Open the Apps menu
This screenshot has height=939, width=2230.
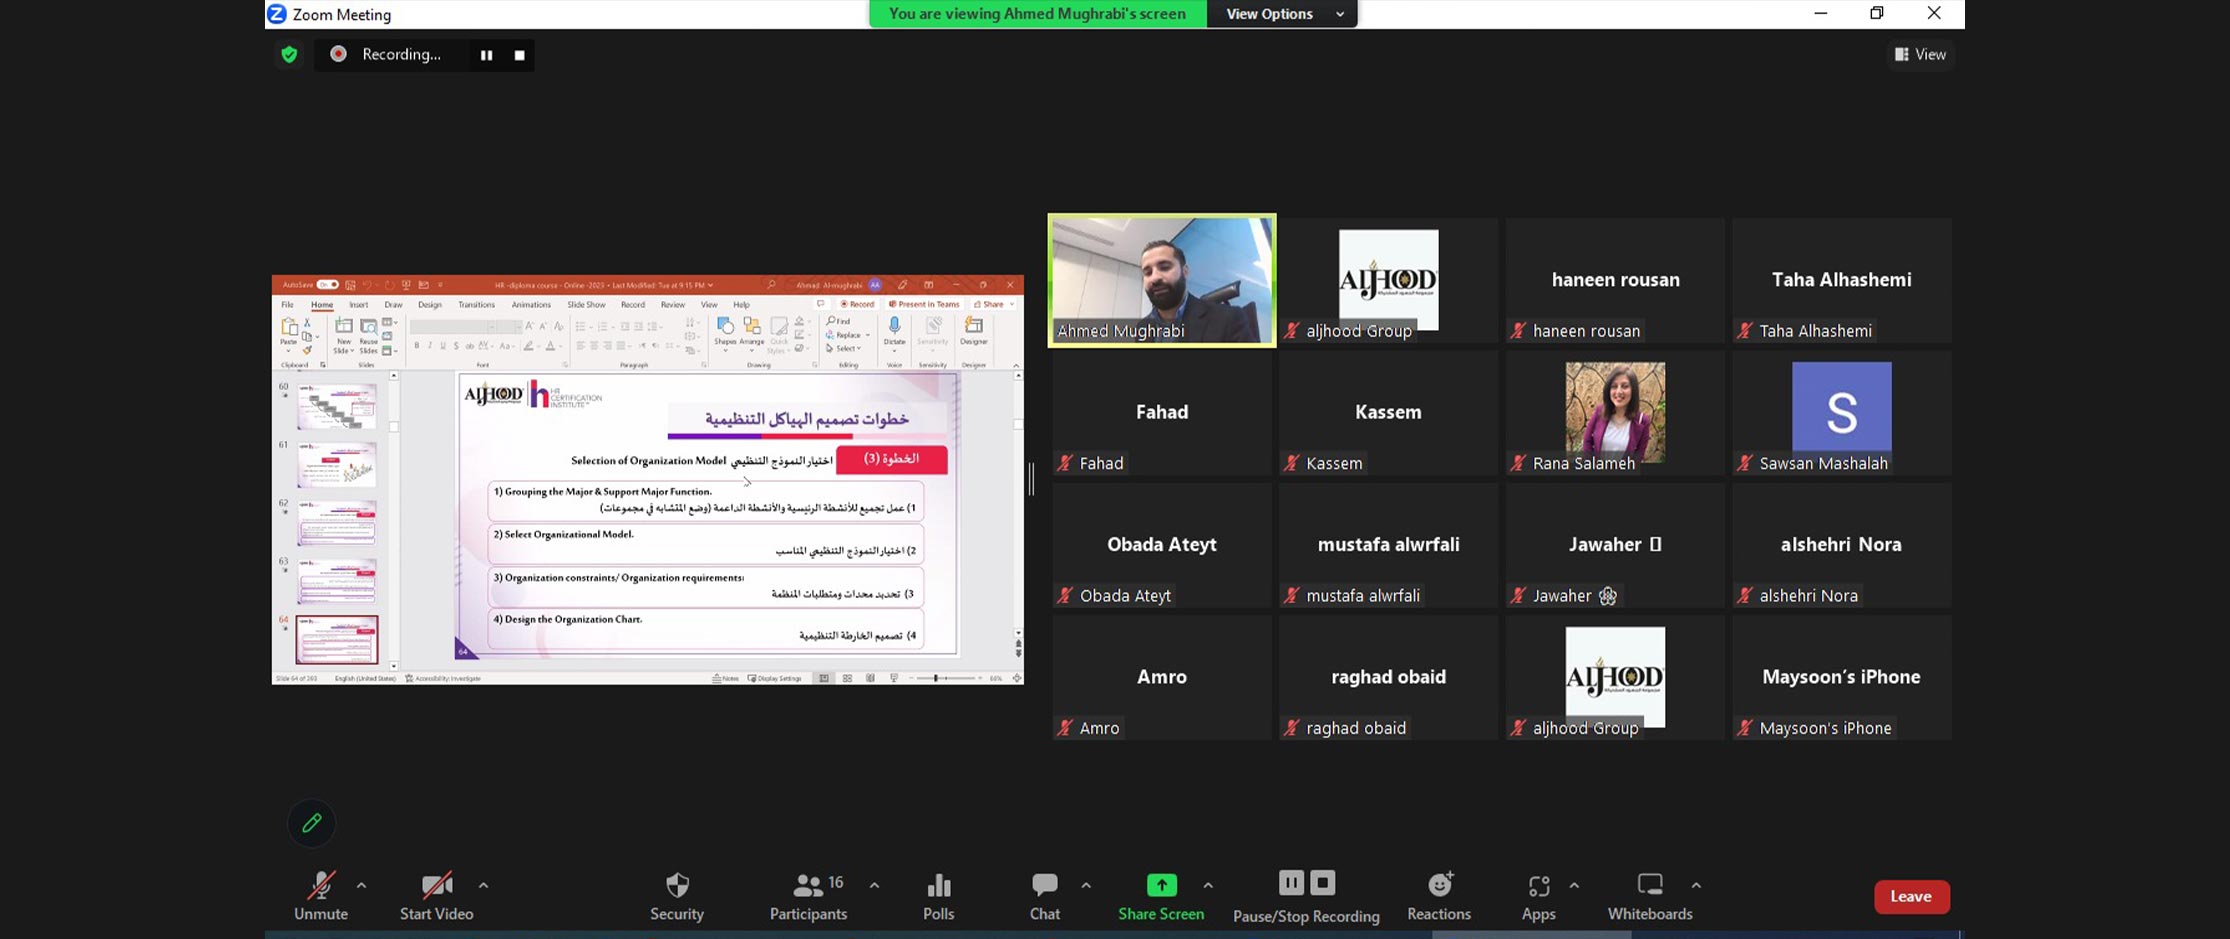coord(1538,896)
